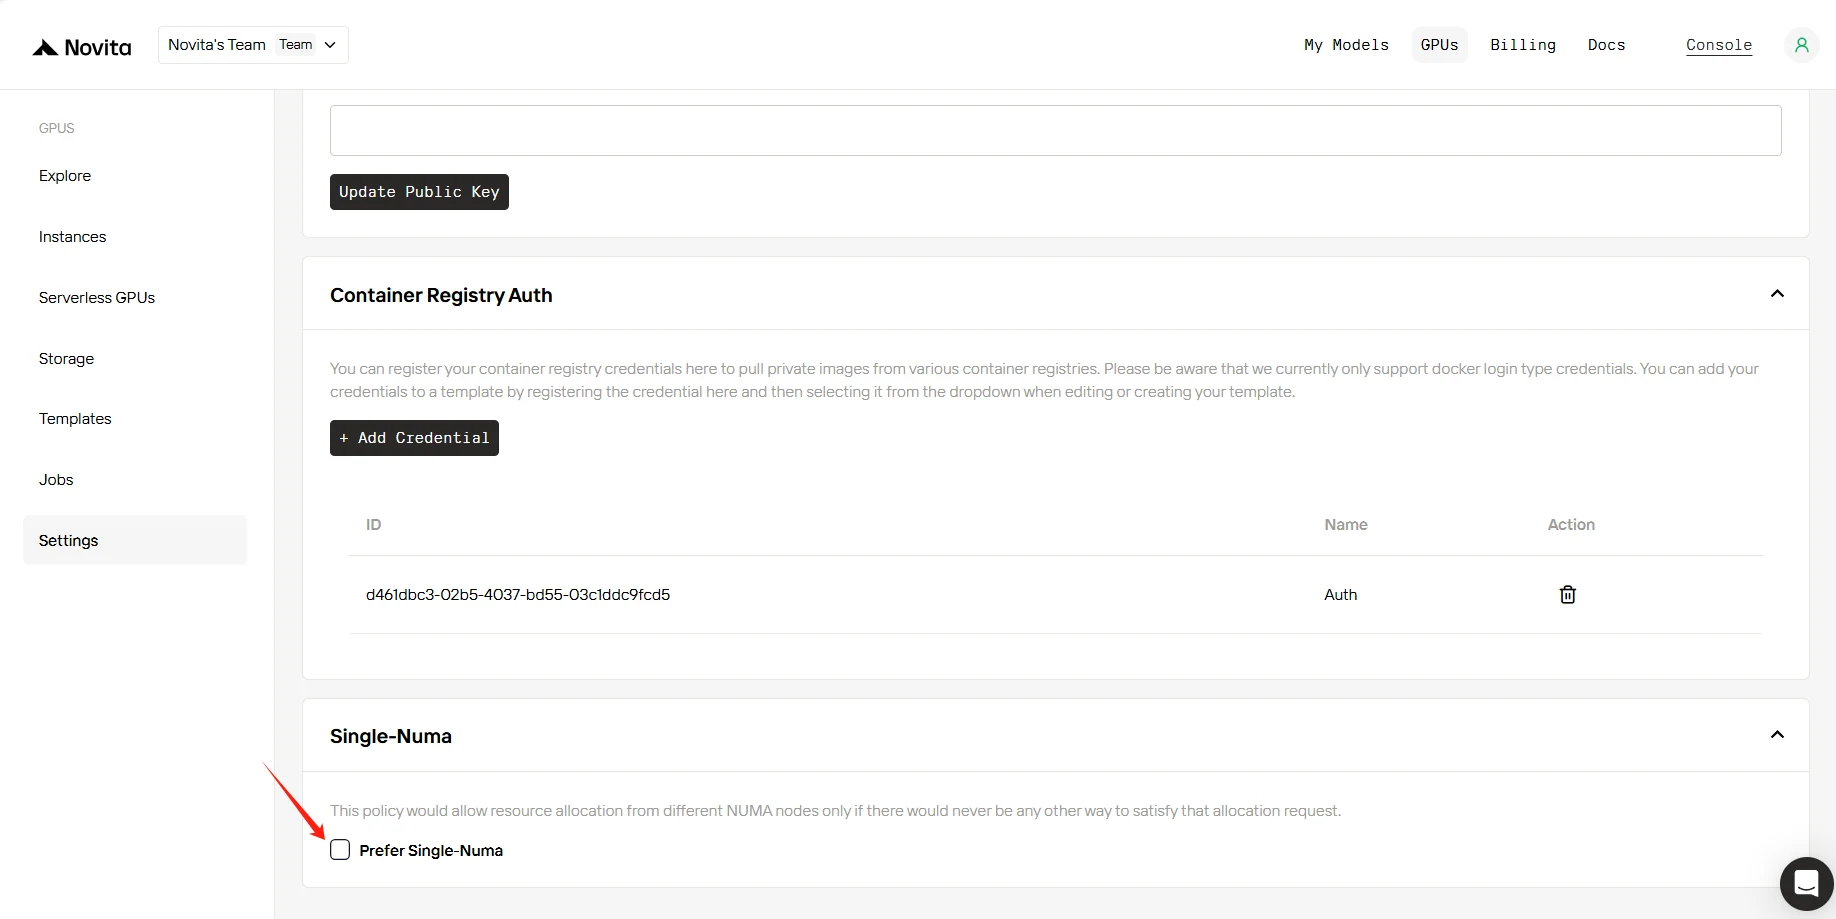The height and width of the screenshot is (919, 1836).
Task: Open Docs in top navigation
Action: (1606, 45)
